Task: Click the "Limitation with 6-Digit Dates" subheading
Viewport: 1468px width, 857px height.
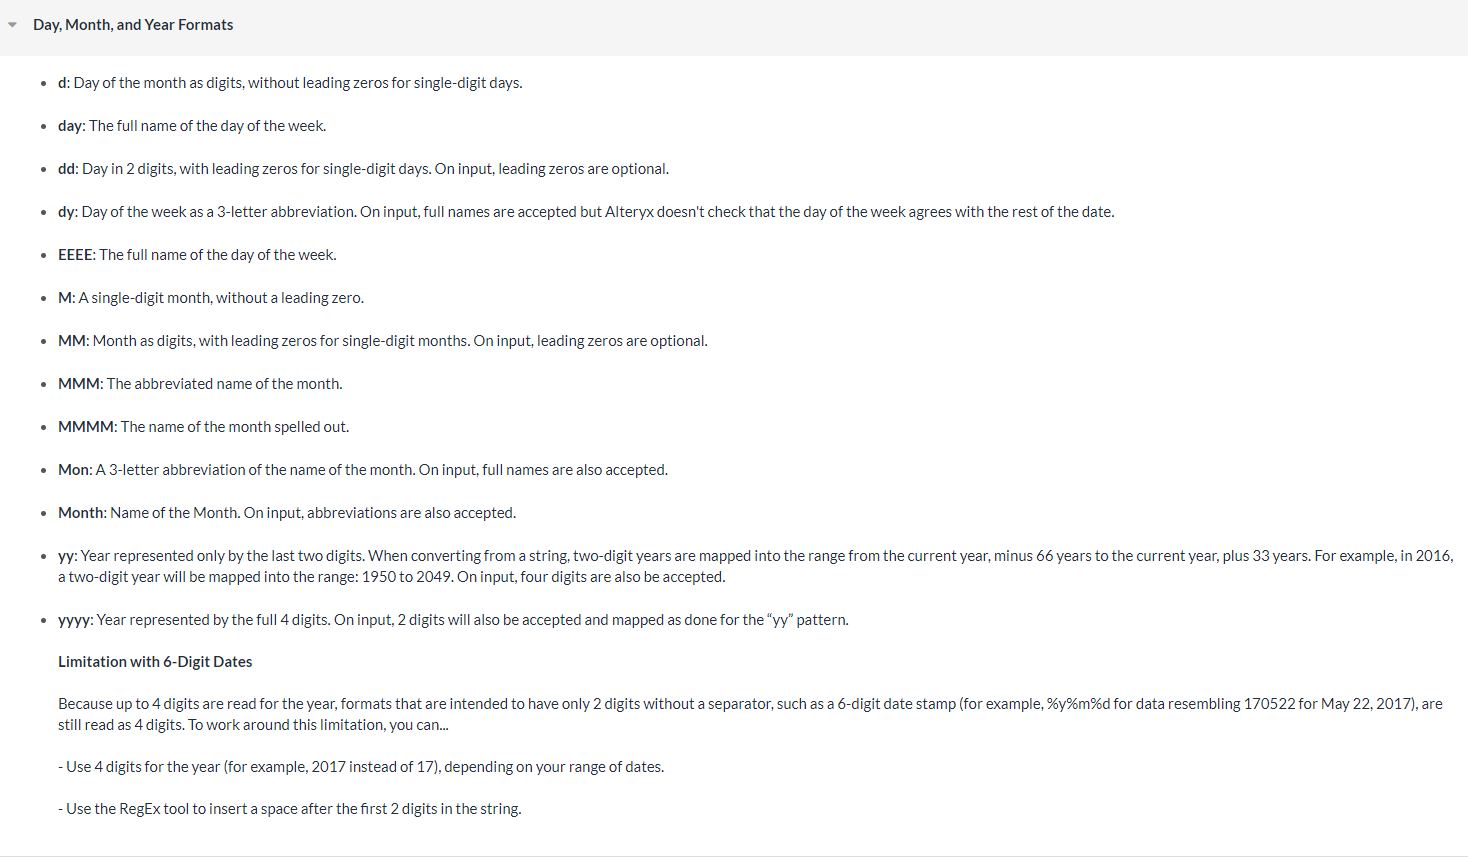Action: tap(155, 662)
